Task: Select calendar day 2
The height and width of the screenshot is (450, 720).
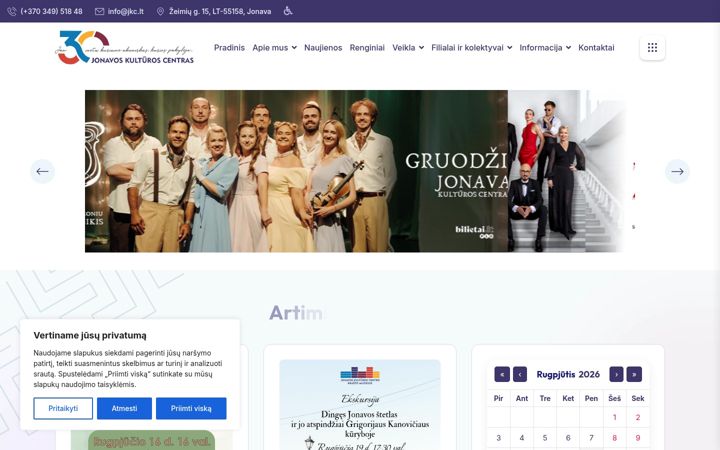Action: point(637,417)
